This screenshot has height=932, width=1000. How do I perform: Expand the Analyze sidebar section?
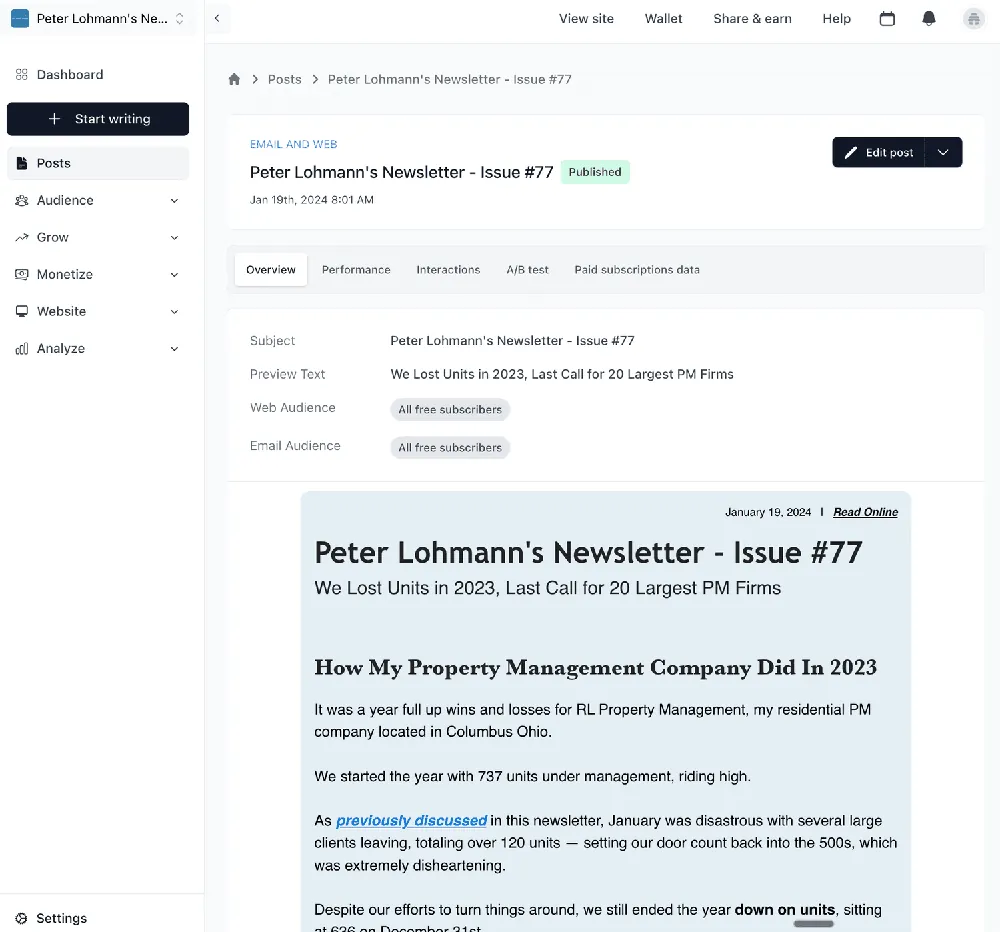[x=98, y=348]
